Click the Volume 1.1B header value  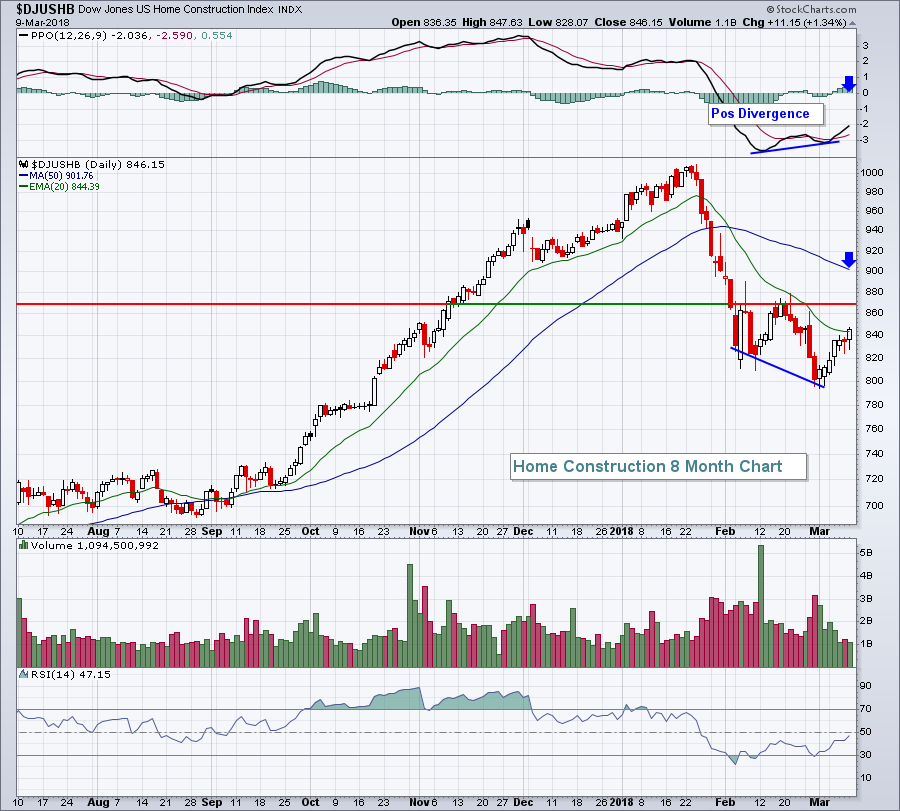tap(702, 22)
